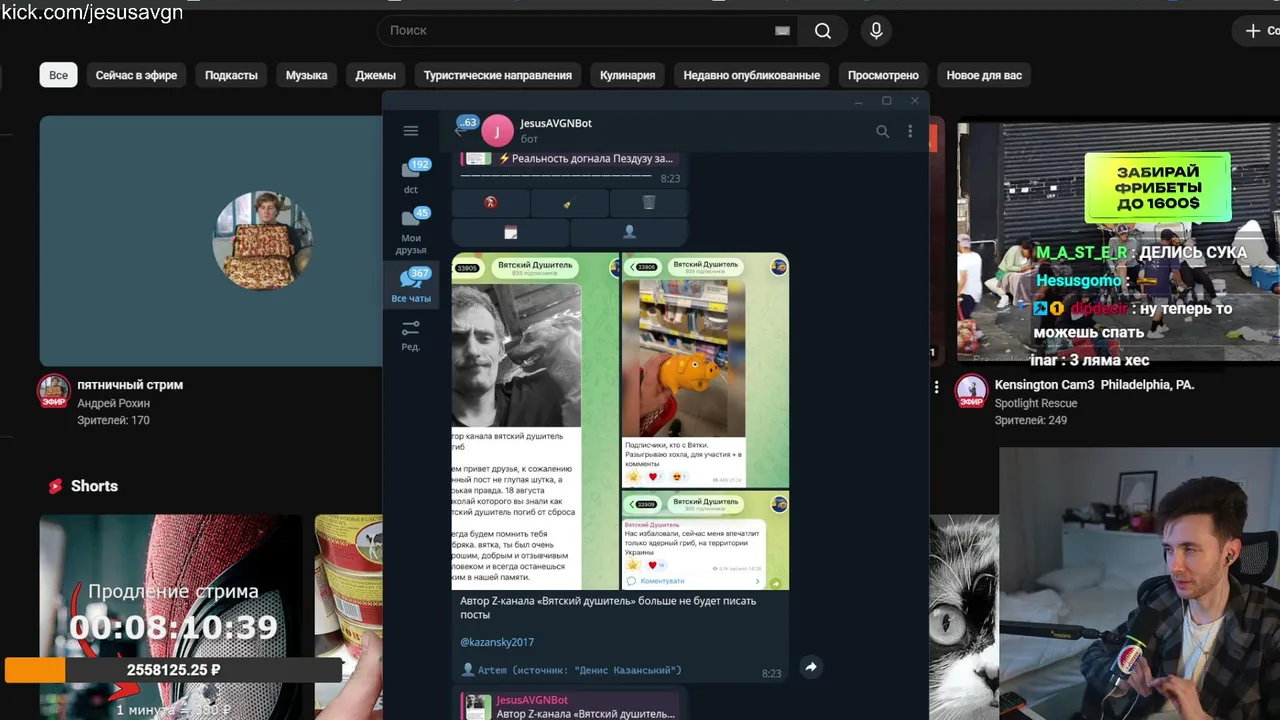Select the Недавно опубликованные filter chip
Image resolution: width=1280 pixels, height=720 pixels.
click(752, 75)
